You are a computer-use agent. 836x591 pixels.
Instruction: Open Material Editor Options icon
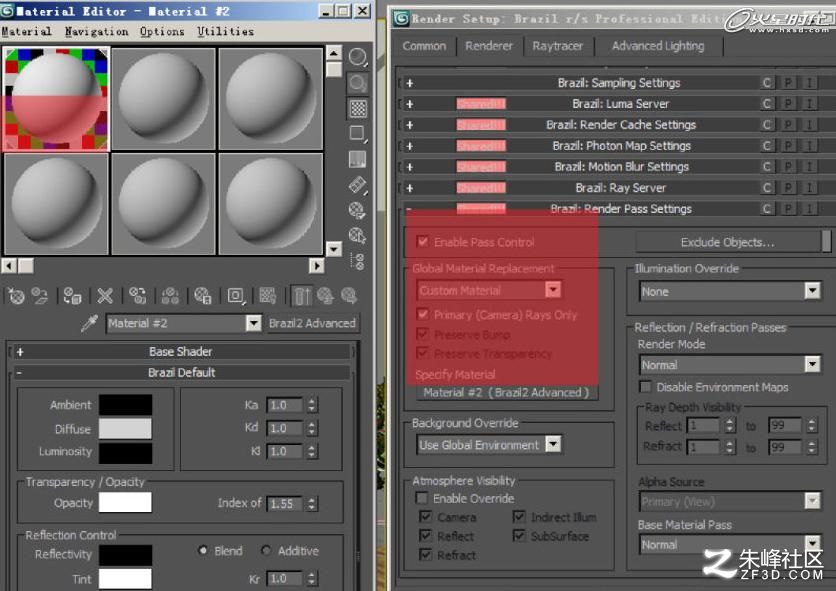click(x=357, y=210)
